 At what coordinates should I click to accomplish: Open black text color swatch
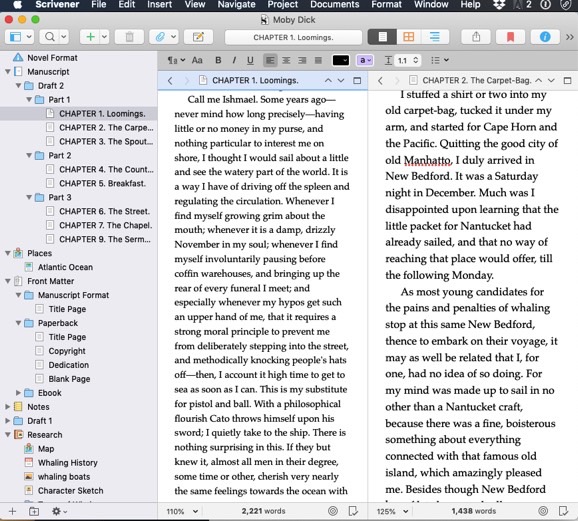tap(341, 60)
